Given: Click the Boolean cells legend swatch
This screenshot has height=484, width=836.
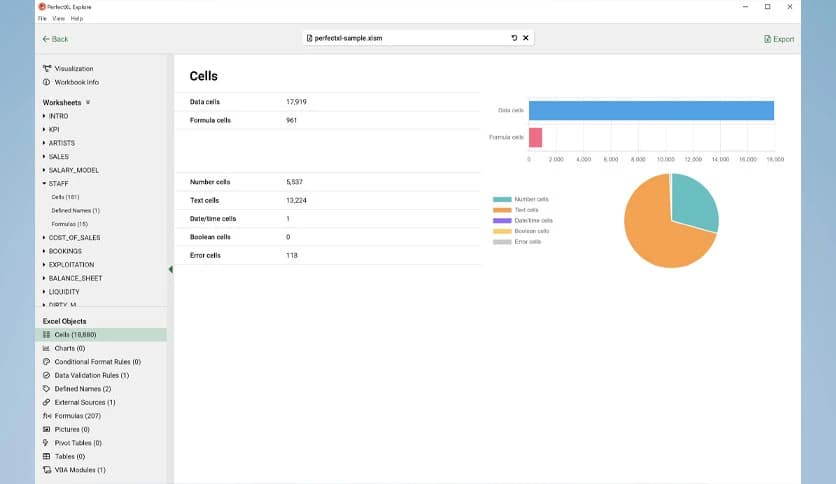Looking at the screenshot, I should (x=502, y=231).
